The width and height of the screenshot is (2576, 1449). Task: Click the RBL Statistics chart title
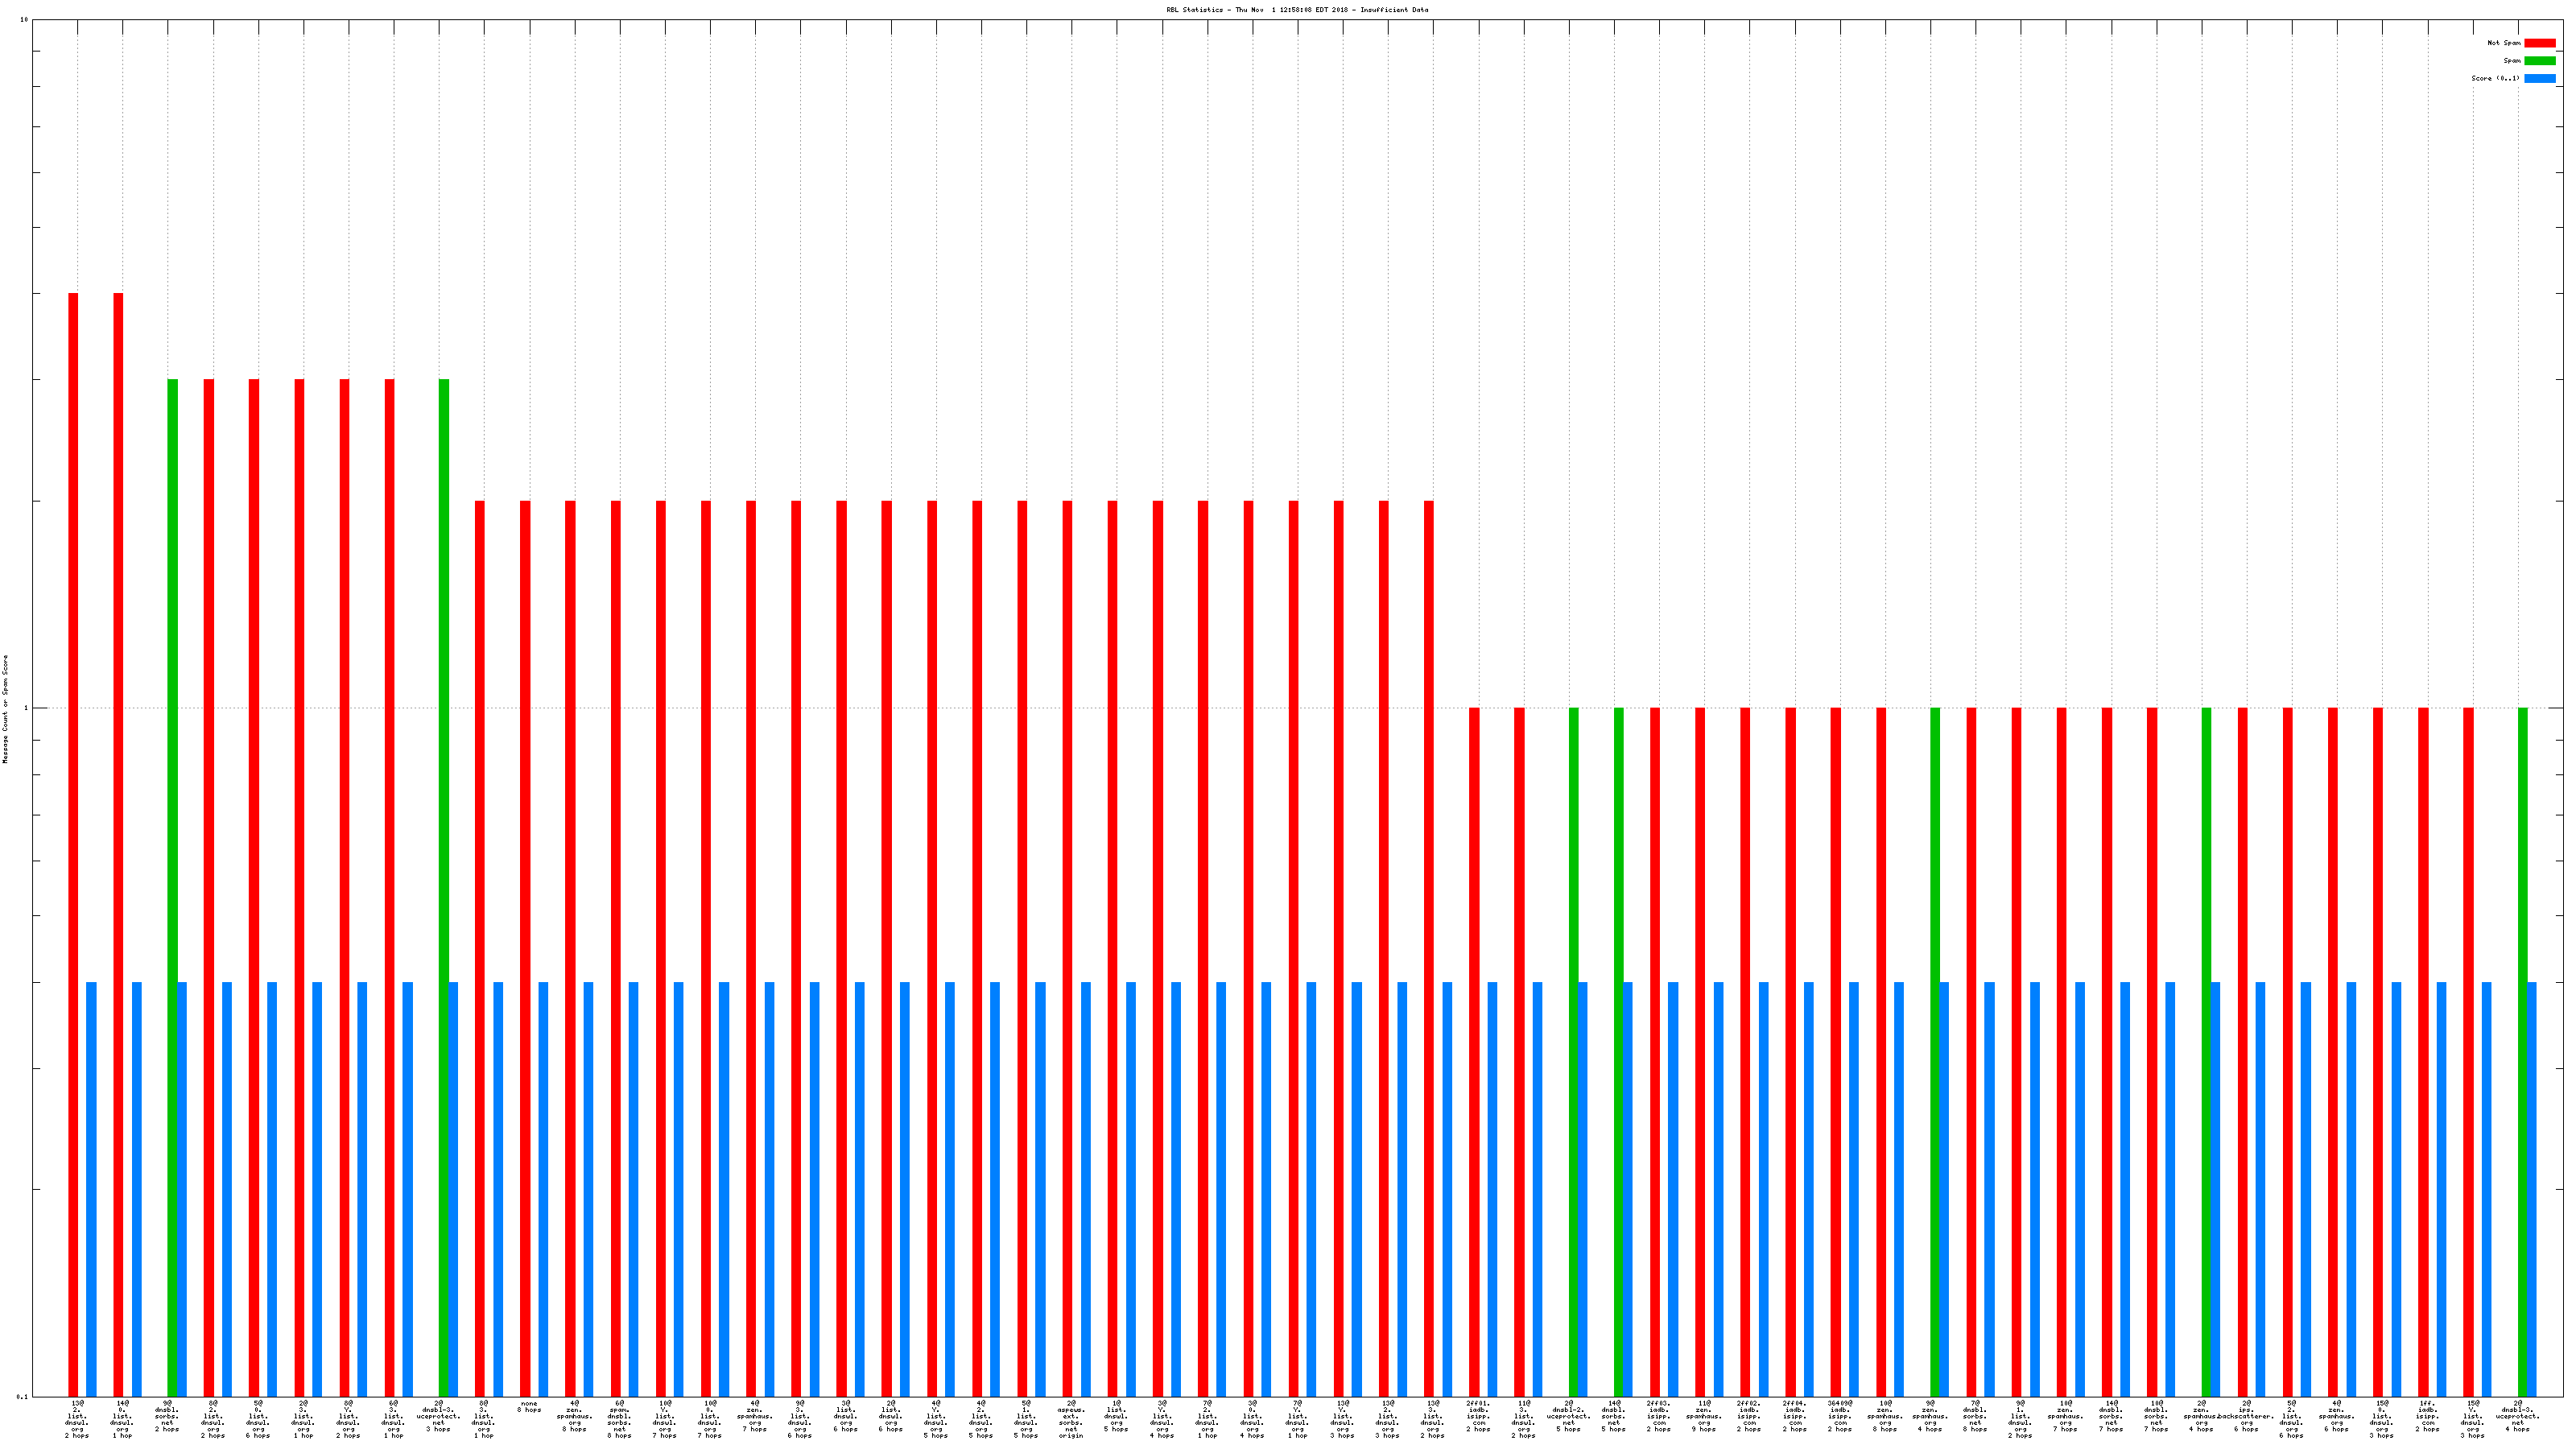coord(1296,10)
